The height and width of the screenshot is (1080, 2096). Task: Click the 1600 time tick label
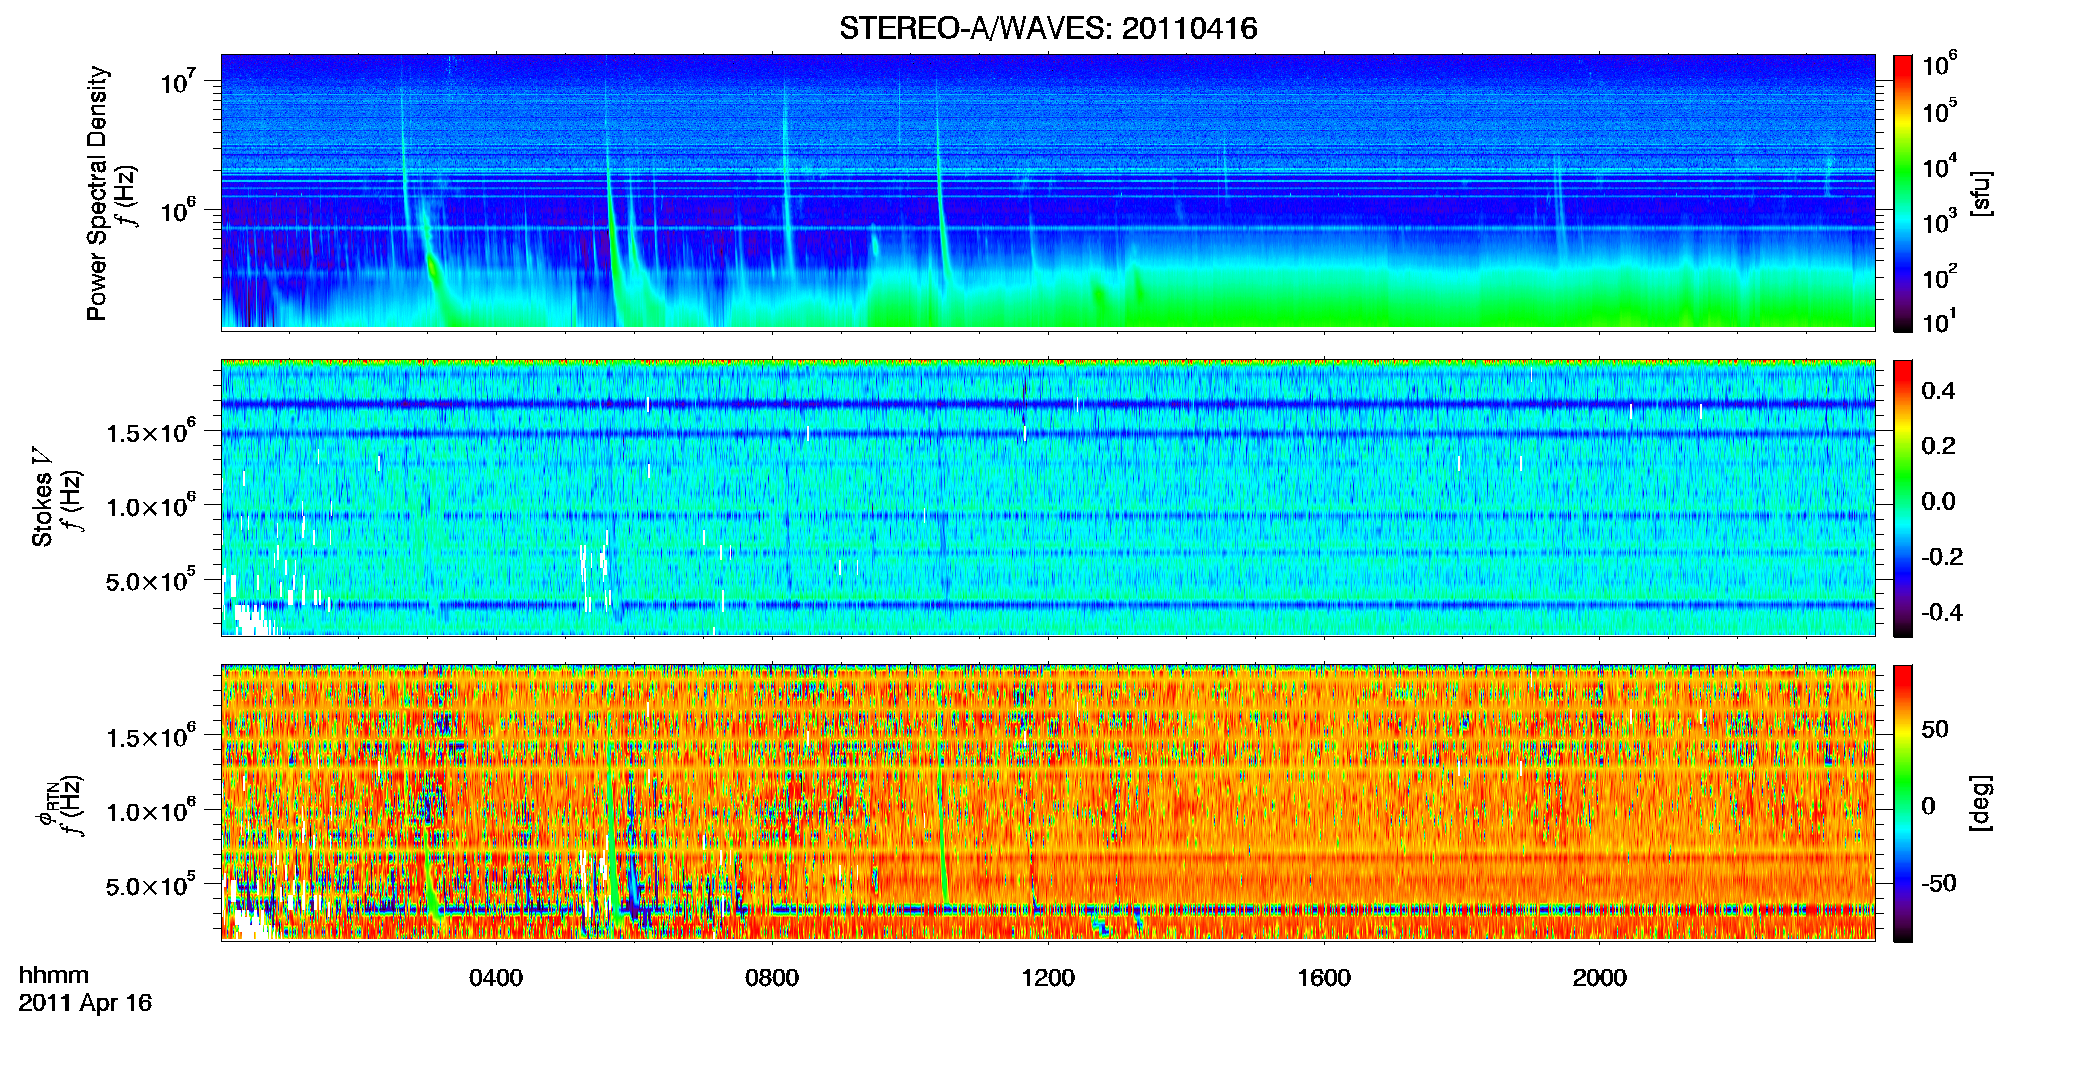(x=1324, y=978)
